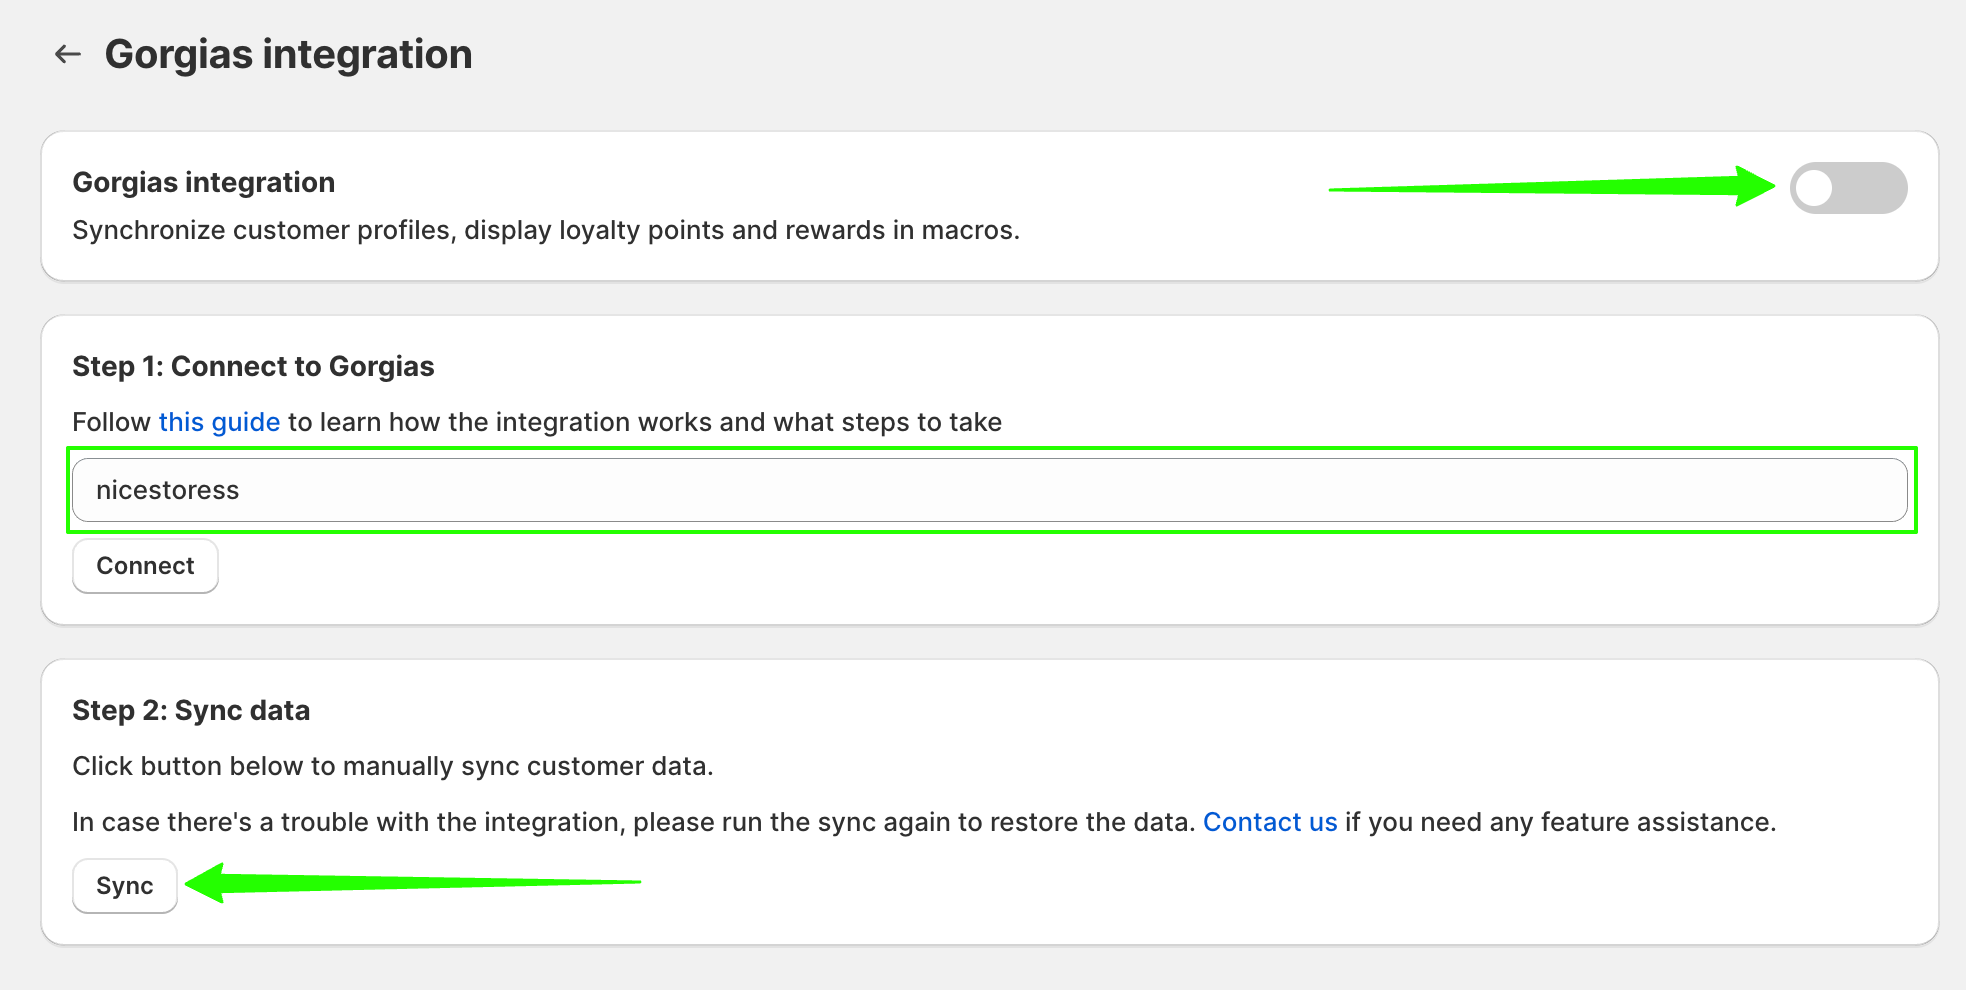Enable the Gorgias integration toggle
Screen dimensions: 1966x990
tap(1848, 188)
